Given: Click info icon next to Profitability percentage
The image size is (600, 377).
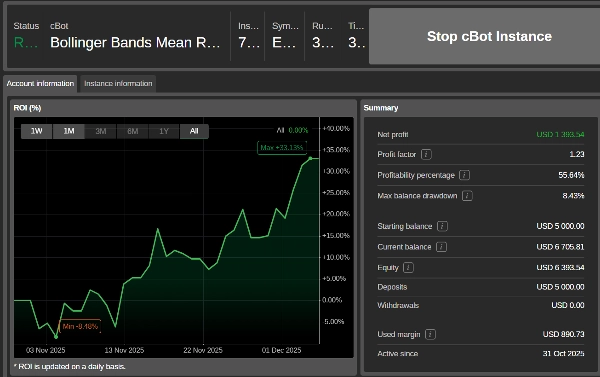Looking at the screenshot, I should [x=464, y=175].
